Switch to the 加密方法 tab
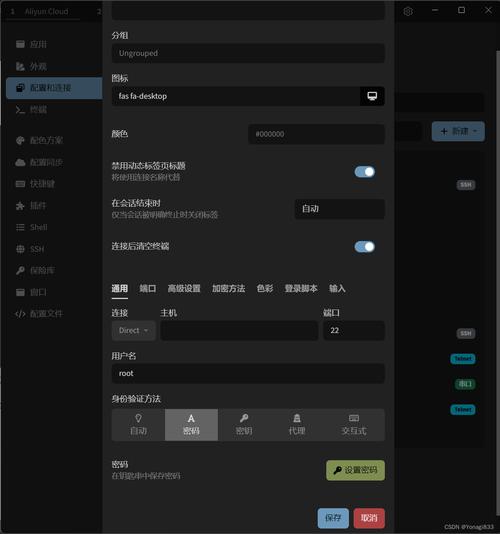 (229, 289)
